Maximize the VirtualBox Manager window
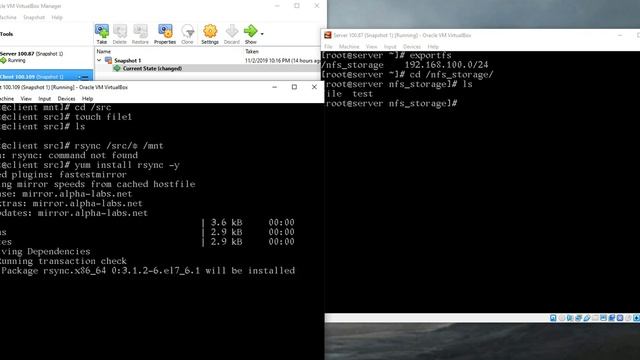Image resolution: width=640 pixels, height=360 pixels. pyautogui.click(x=297, y=6)
